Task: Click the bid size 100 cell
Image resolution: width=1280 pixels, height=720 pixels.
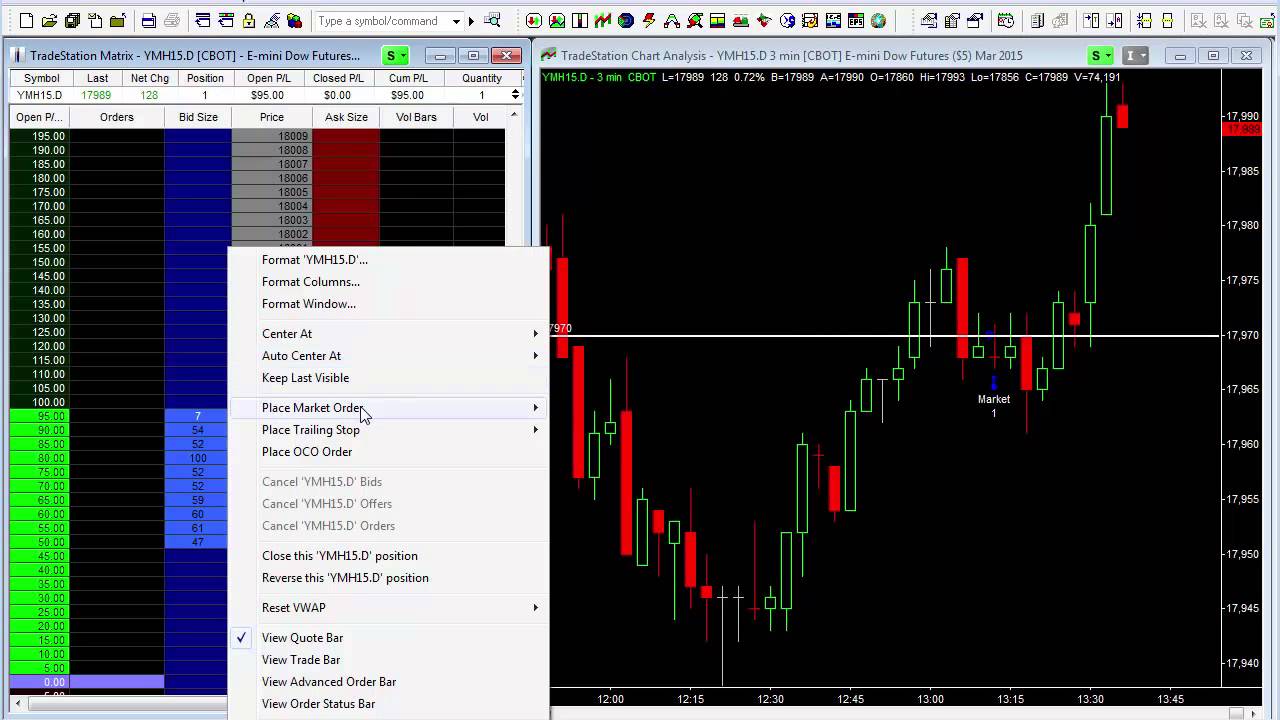Action: [198, 458]
